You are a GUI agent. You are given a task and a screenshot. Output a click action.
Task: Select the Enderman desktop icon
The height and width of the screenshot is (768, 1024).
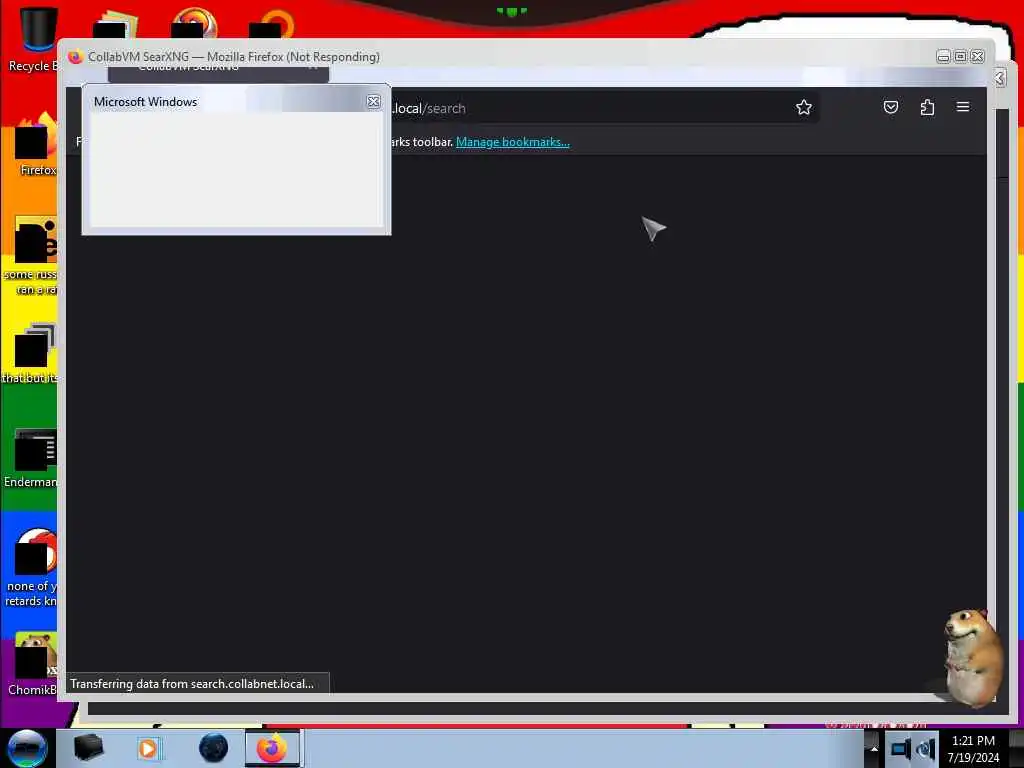(x=30, y=458)
